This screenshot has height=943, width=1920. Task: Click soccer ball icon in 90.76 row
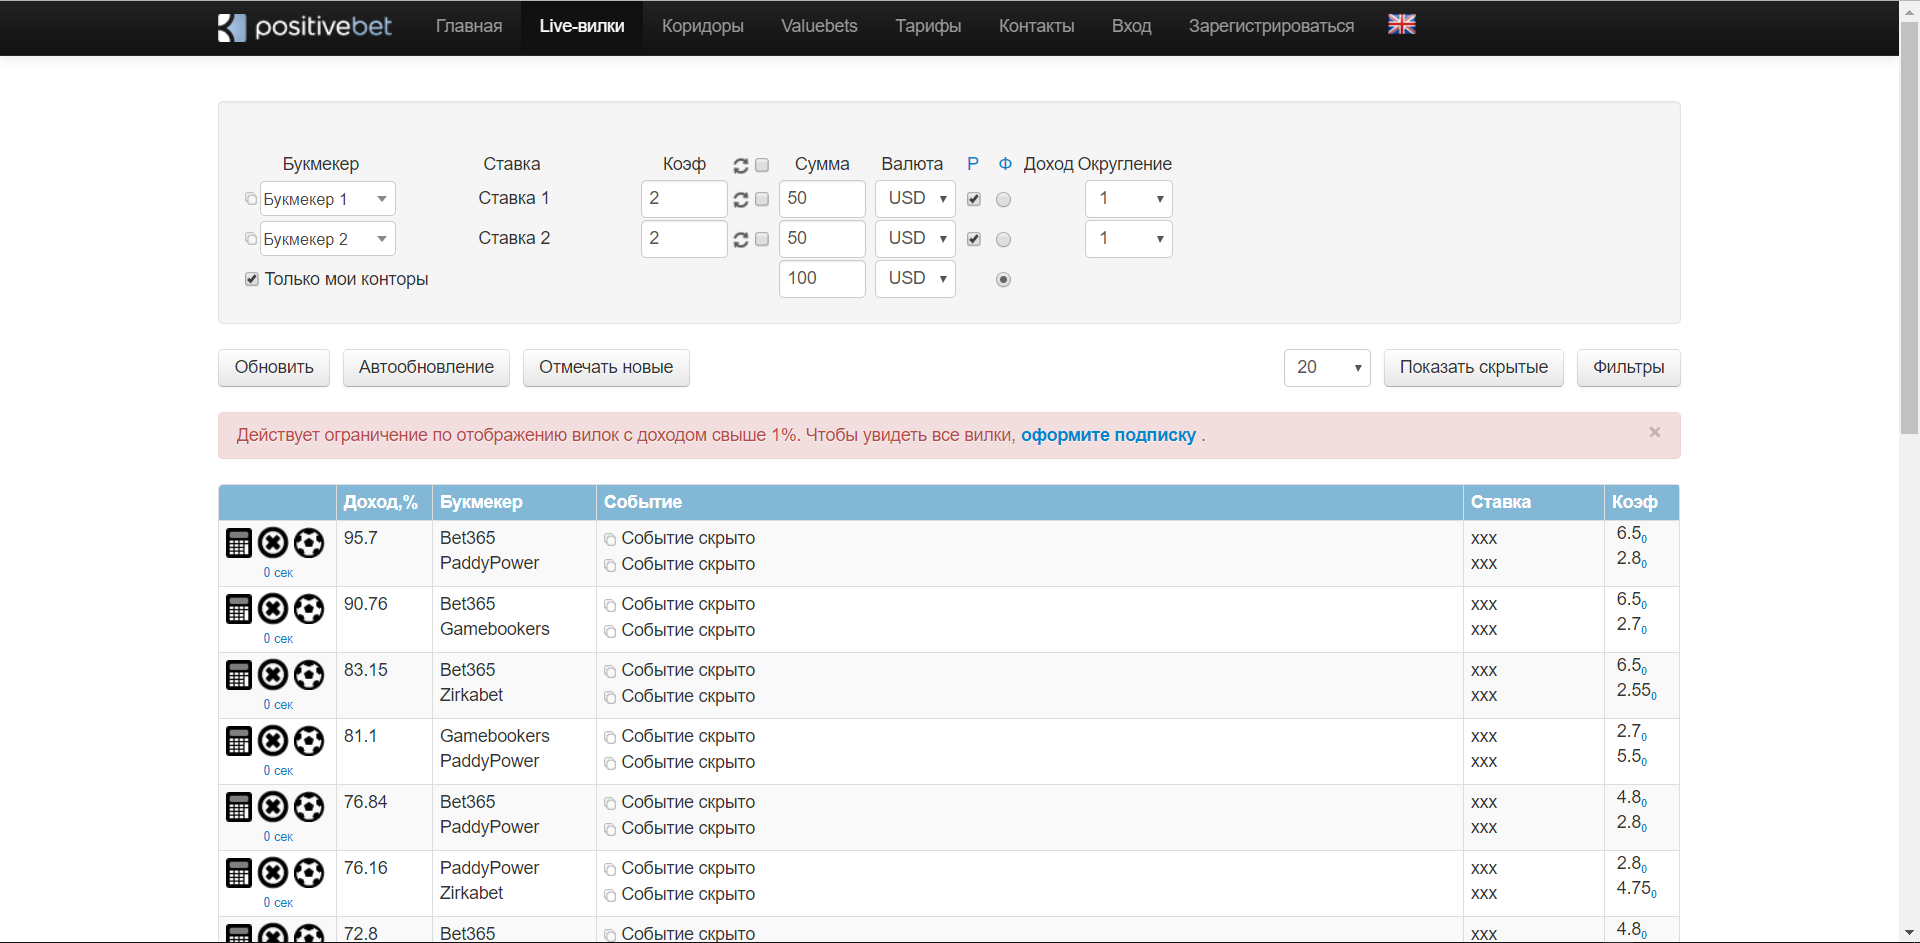(x=309, y=609)
